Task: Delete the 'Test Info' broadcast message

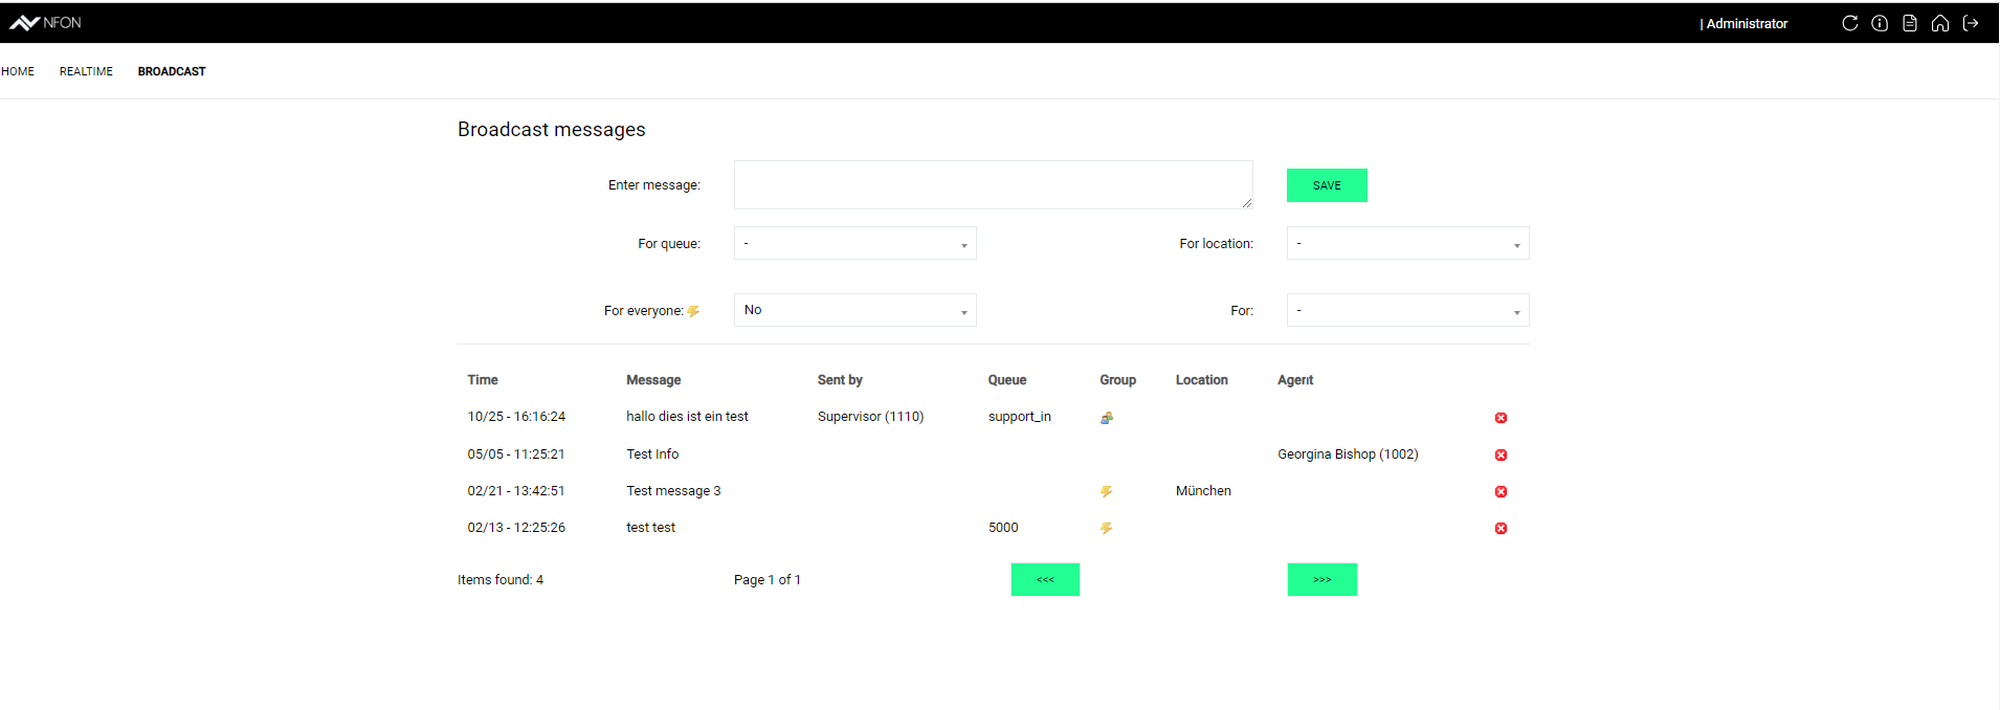Action: (x=1500, y=455)
